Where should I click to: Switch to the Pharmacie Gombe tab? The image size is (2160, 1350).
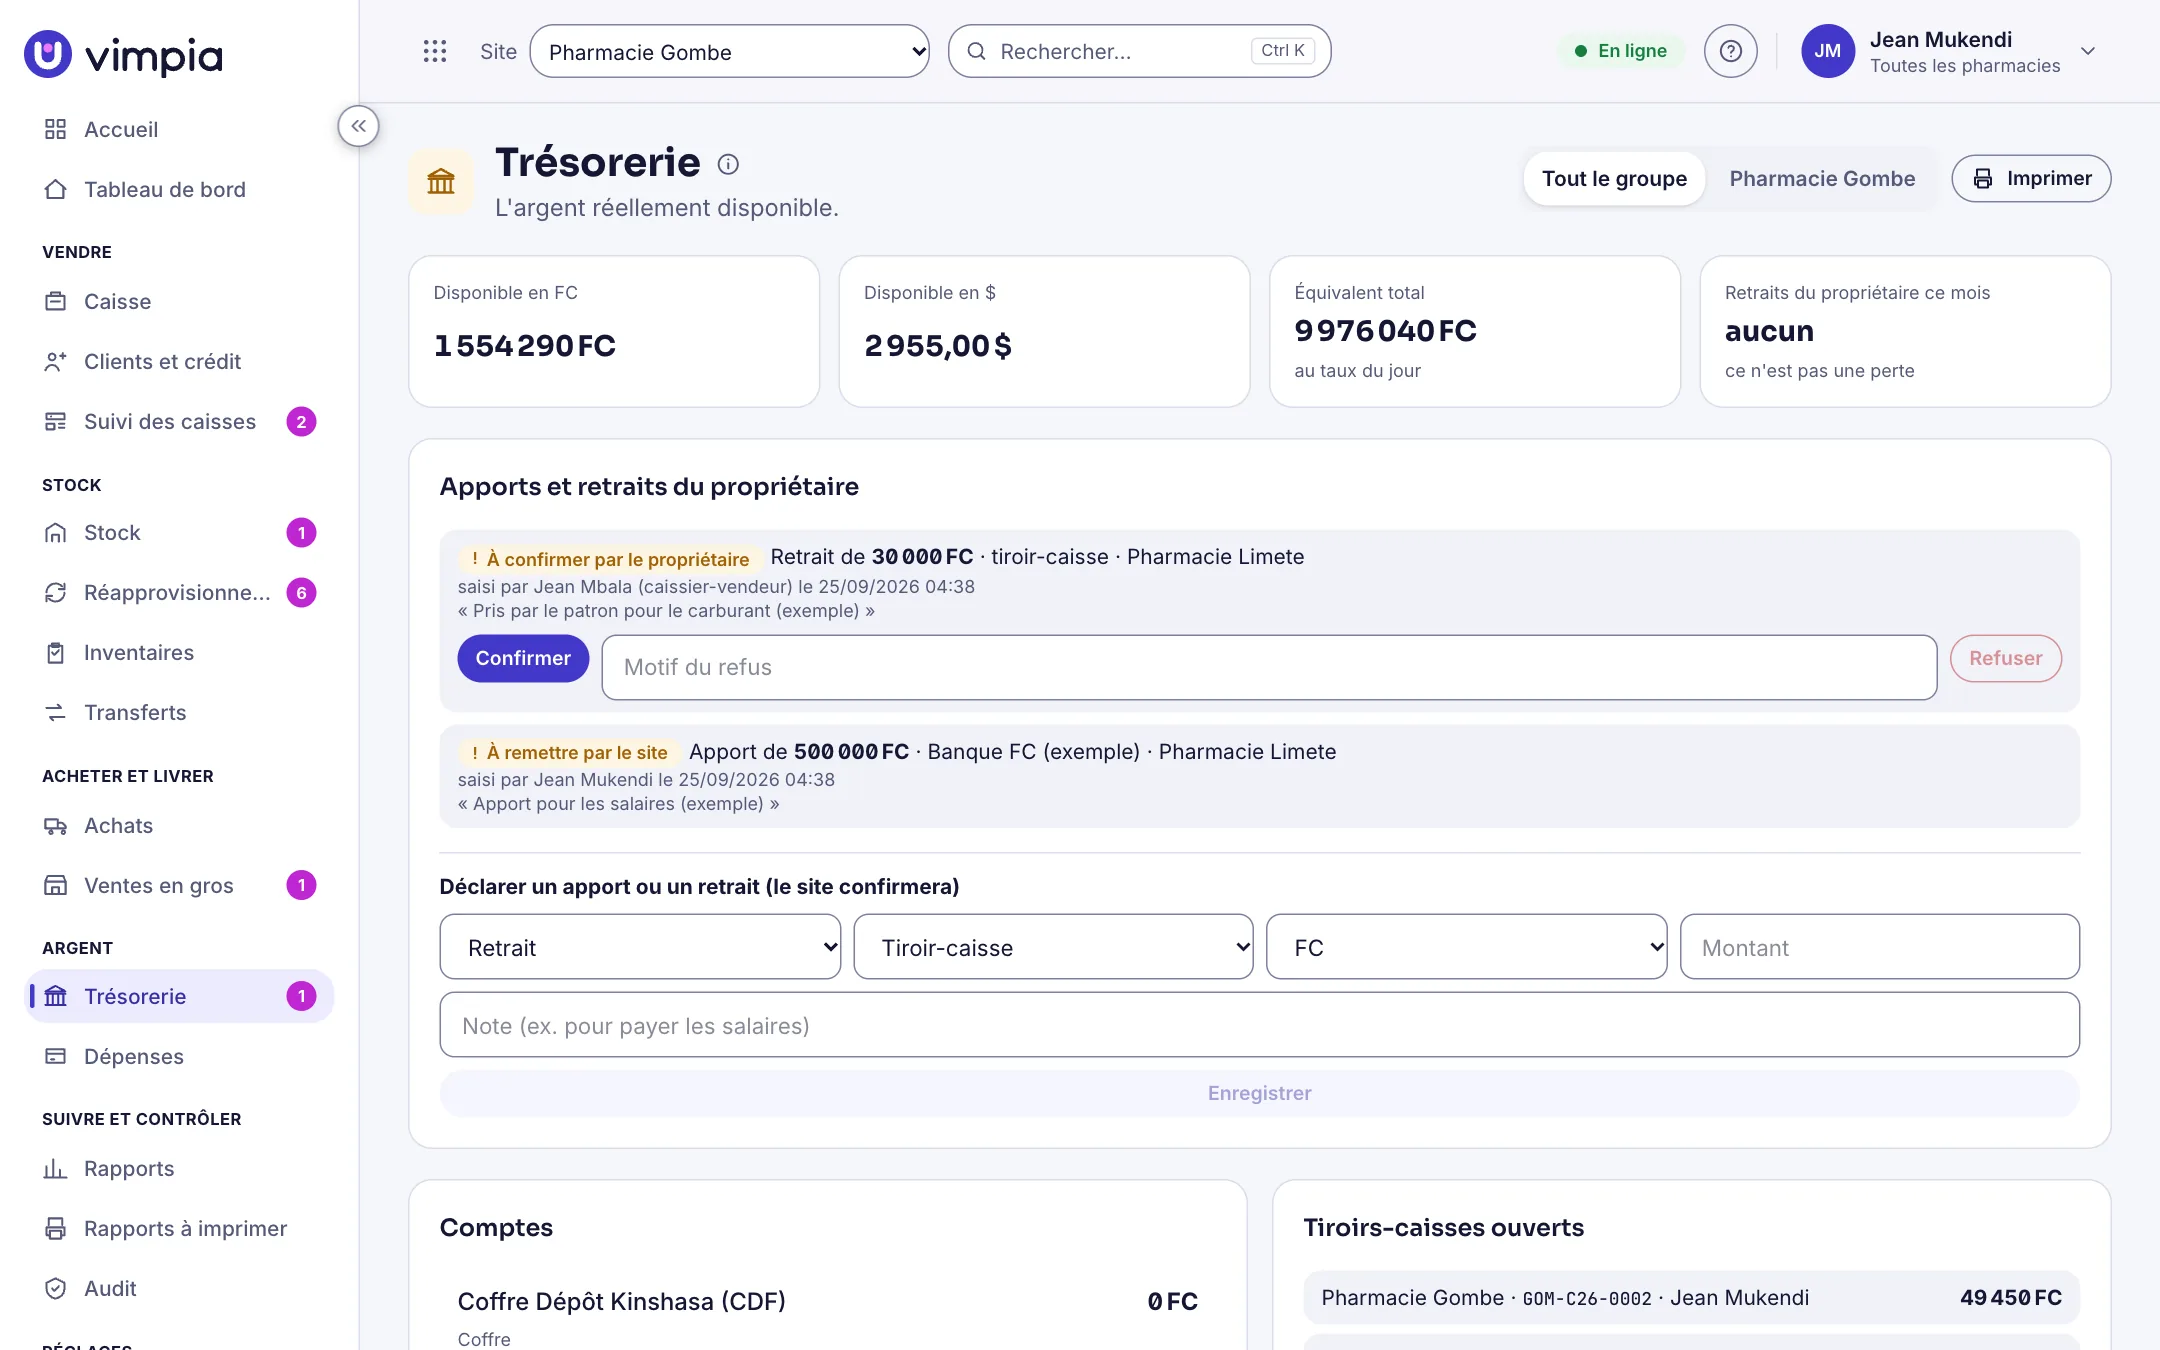click(x=1822, y=178)
